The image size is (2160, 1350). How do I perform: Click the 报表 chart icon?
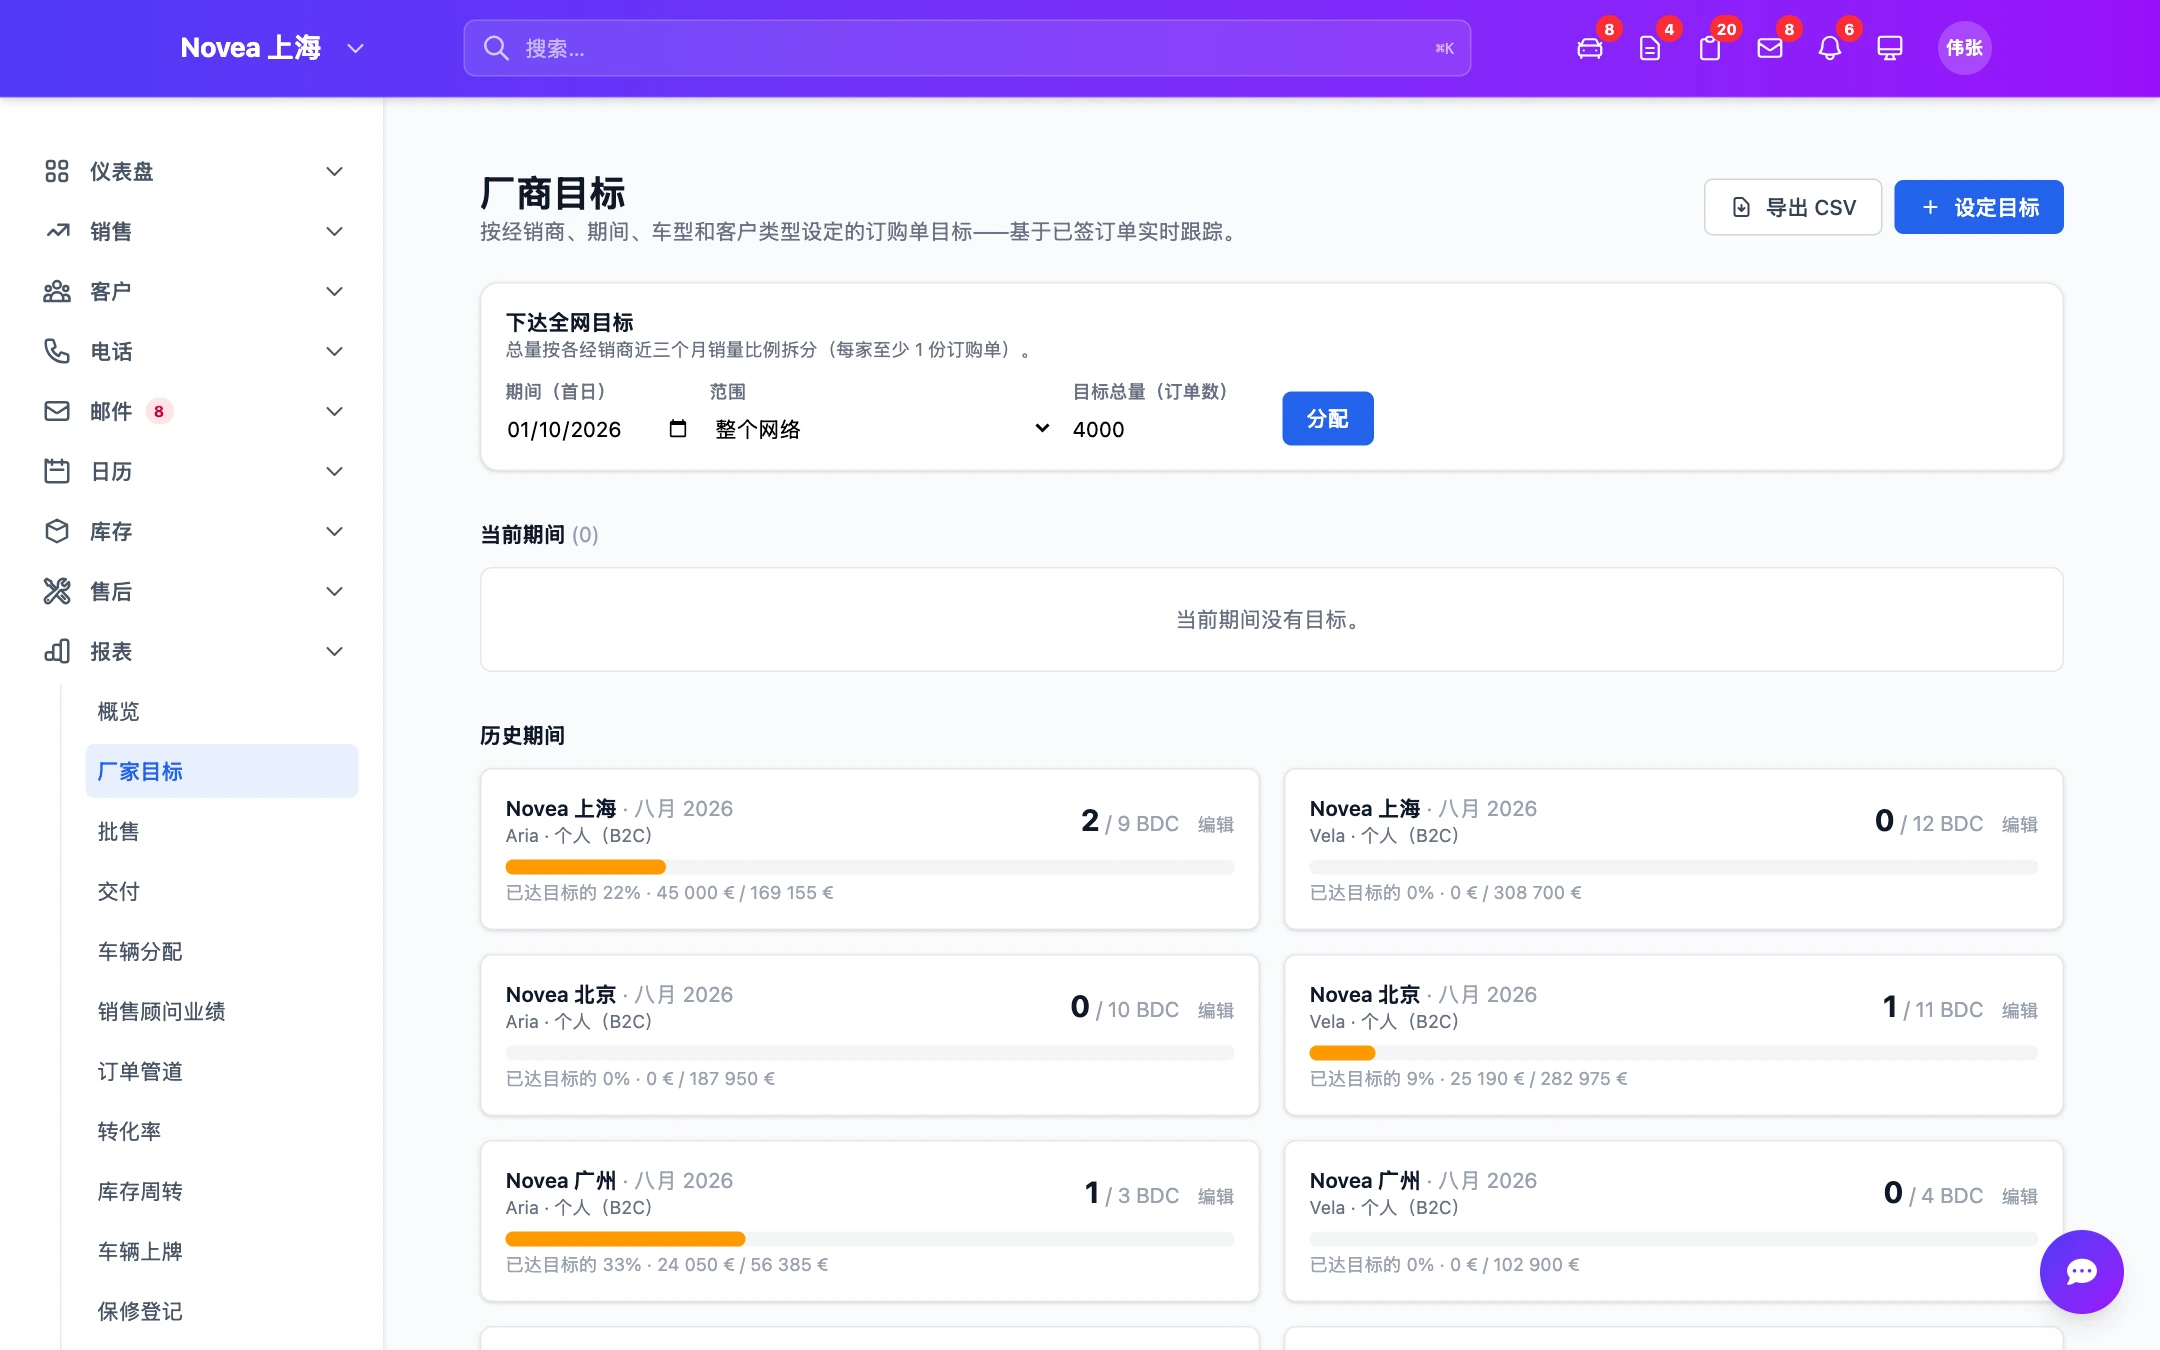[x=57, y=651]
